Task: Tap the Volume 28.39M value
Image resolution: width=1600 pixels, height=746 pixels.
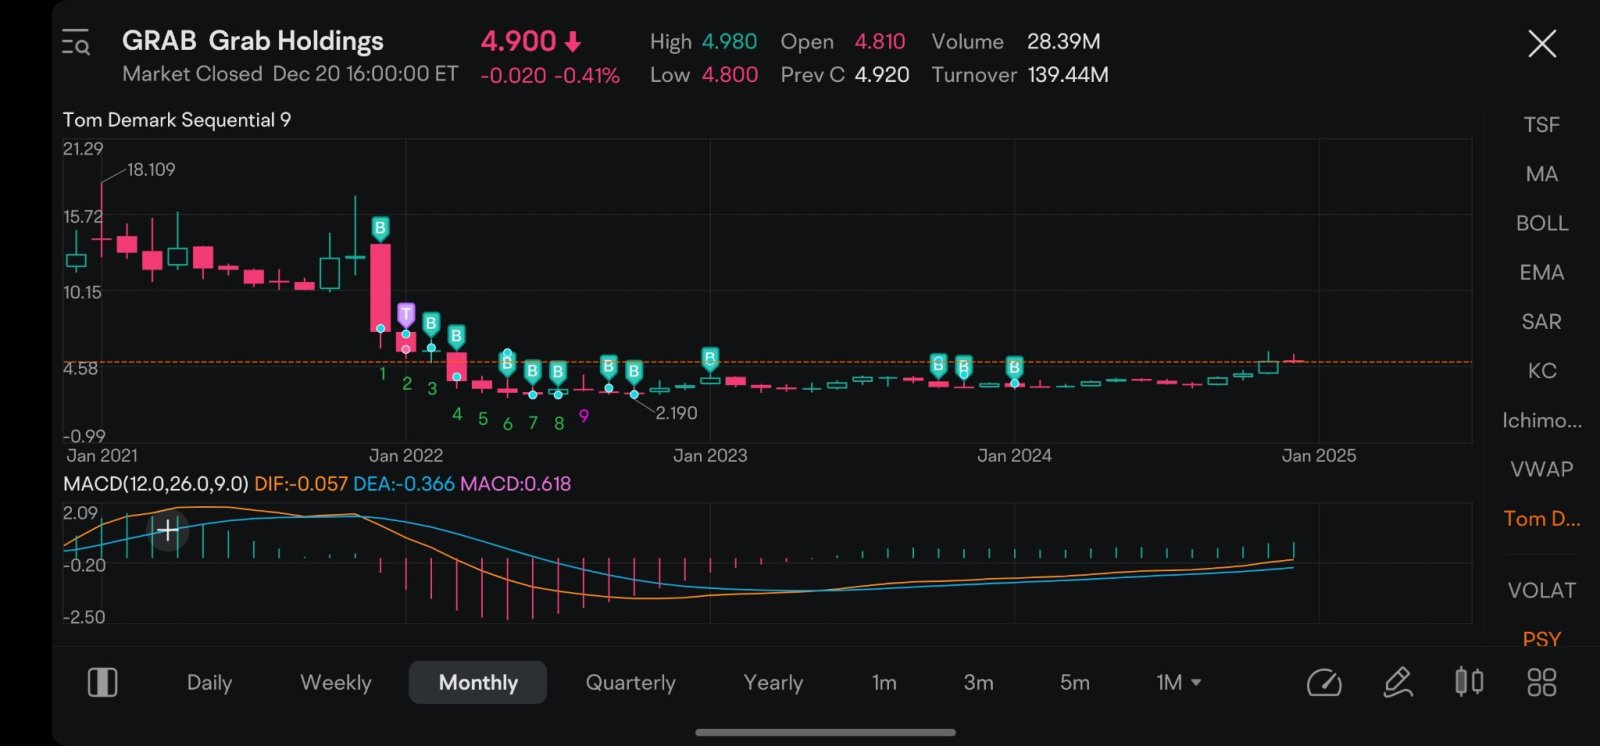Action: tap(1063, 42)
